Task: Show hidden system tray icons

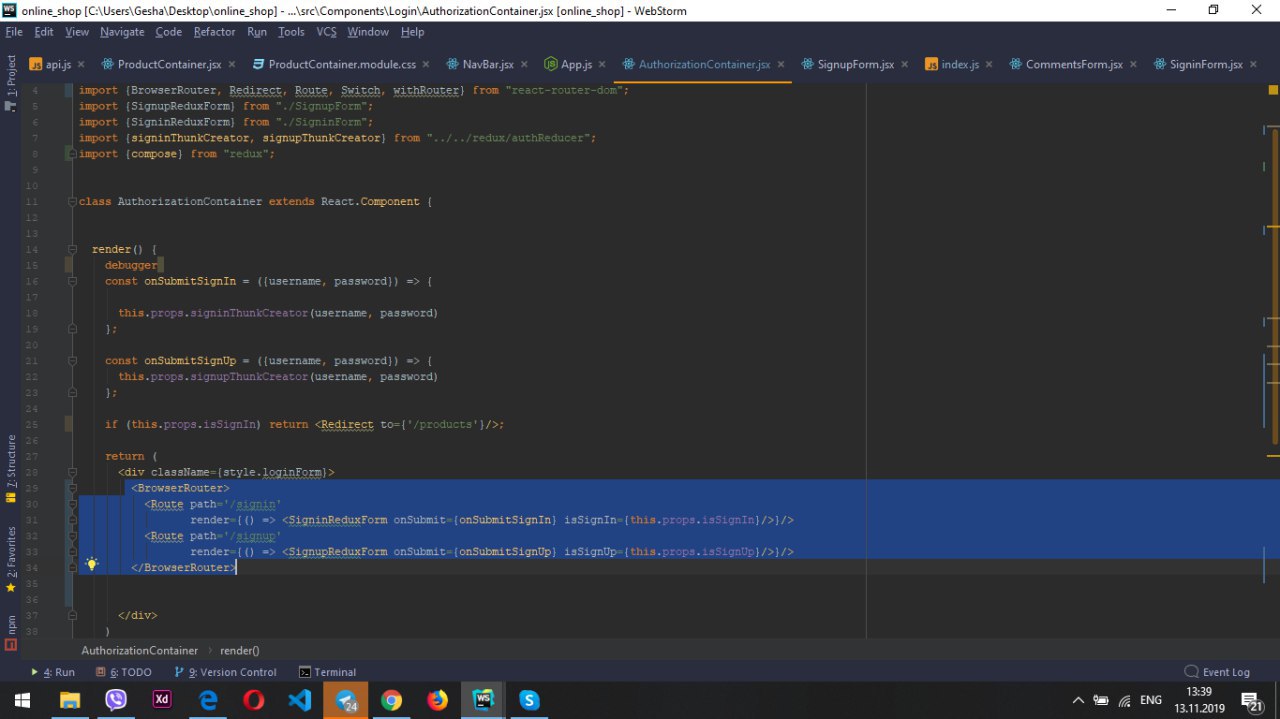Action: pyautogui.click(x=1078, y=700)
